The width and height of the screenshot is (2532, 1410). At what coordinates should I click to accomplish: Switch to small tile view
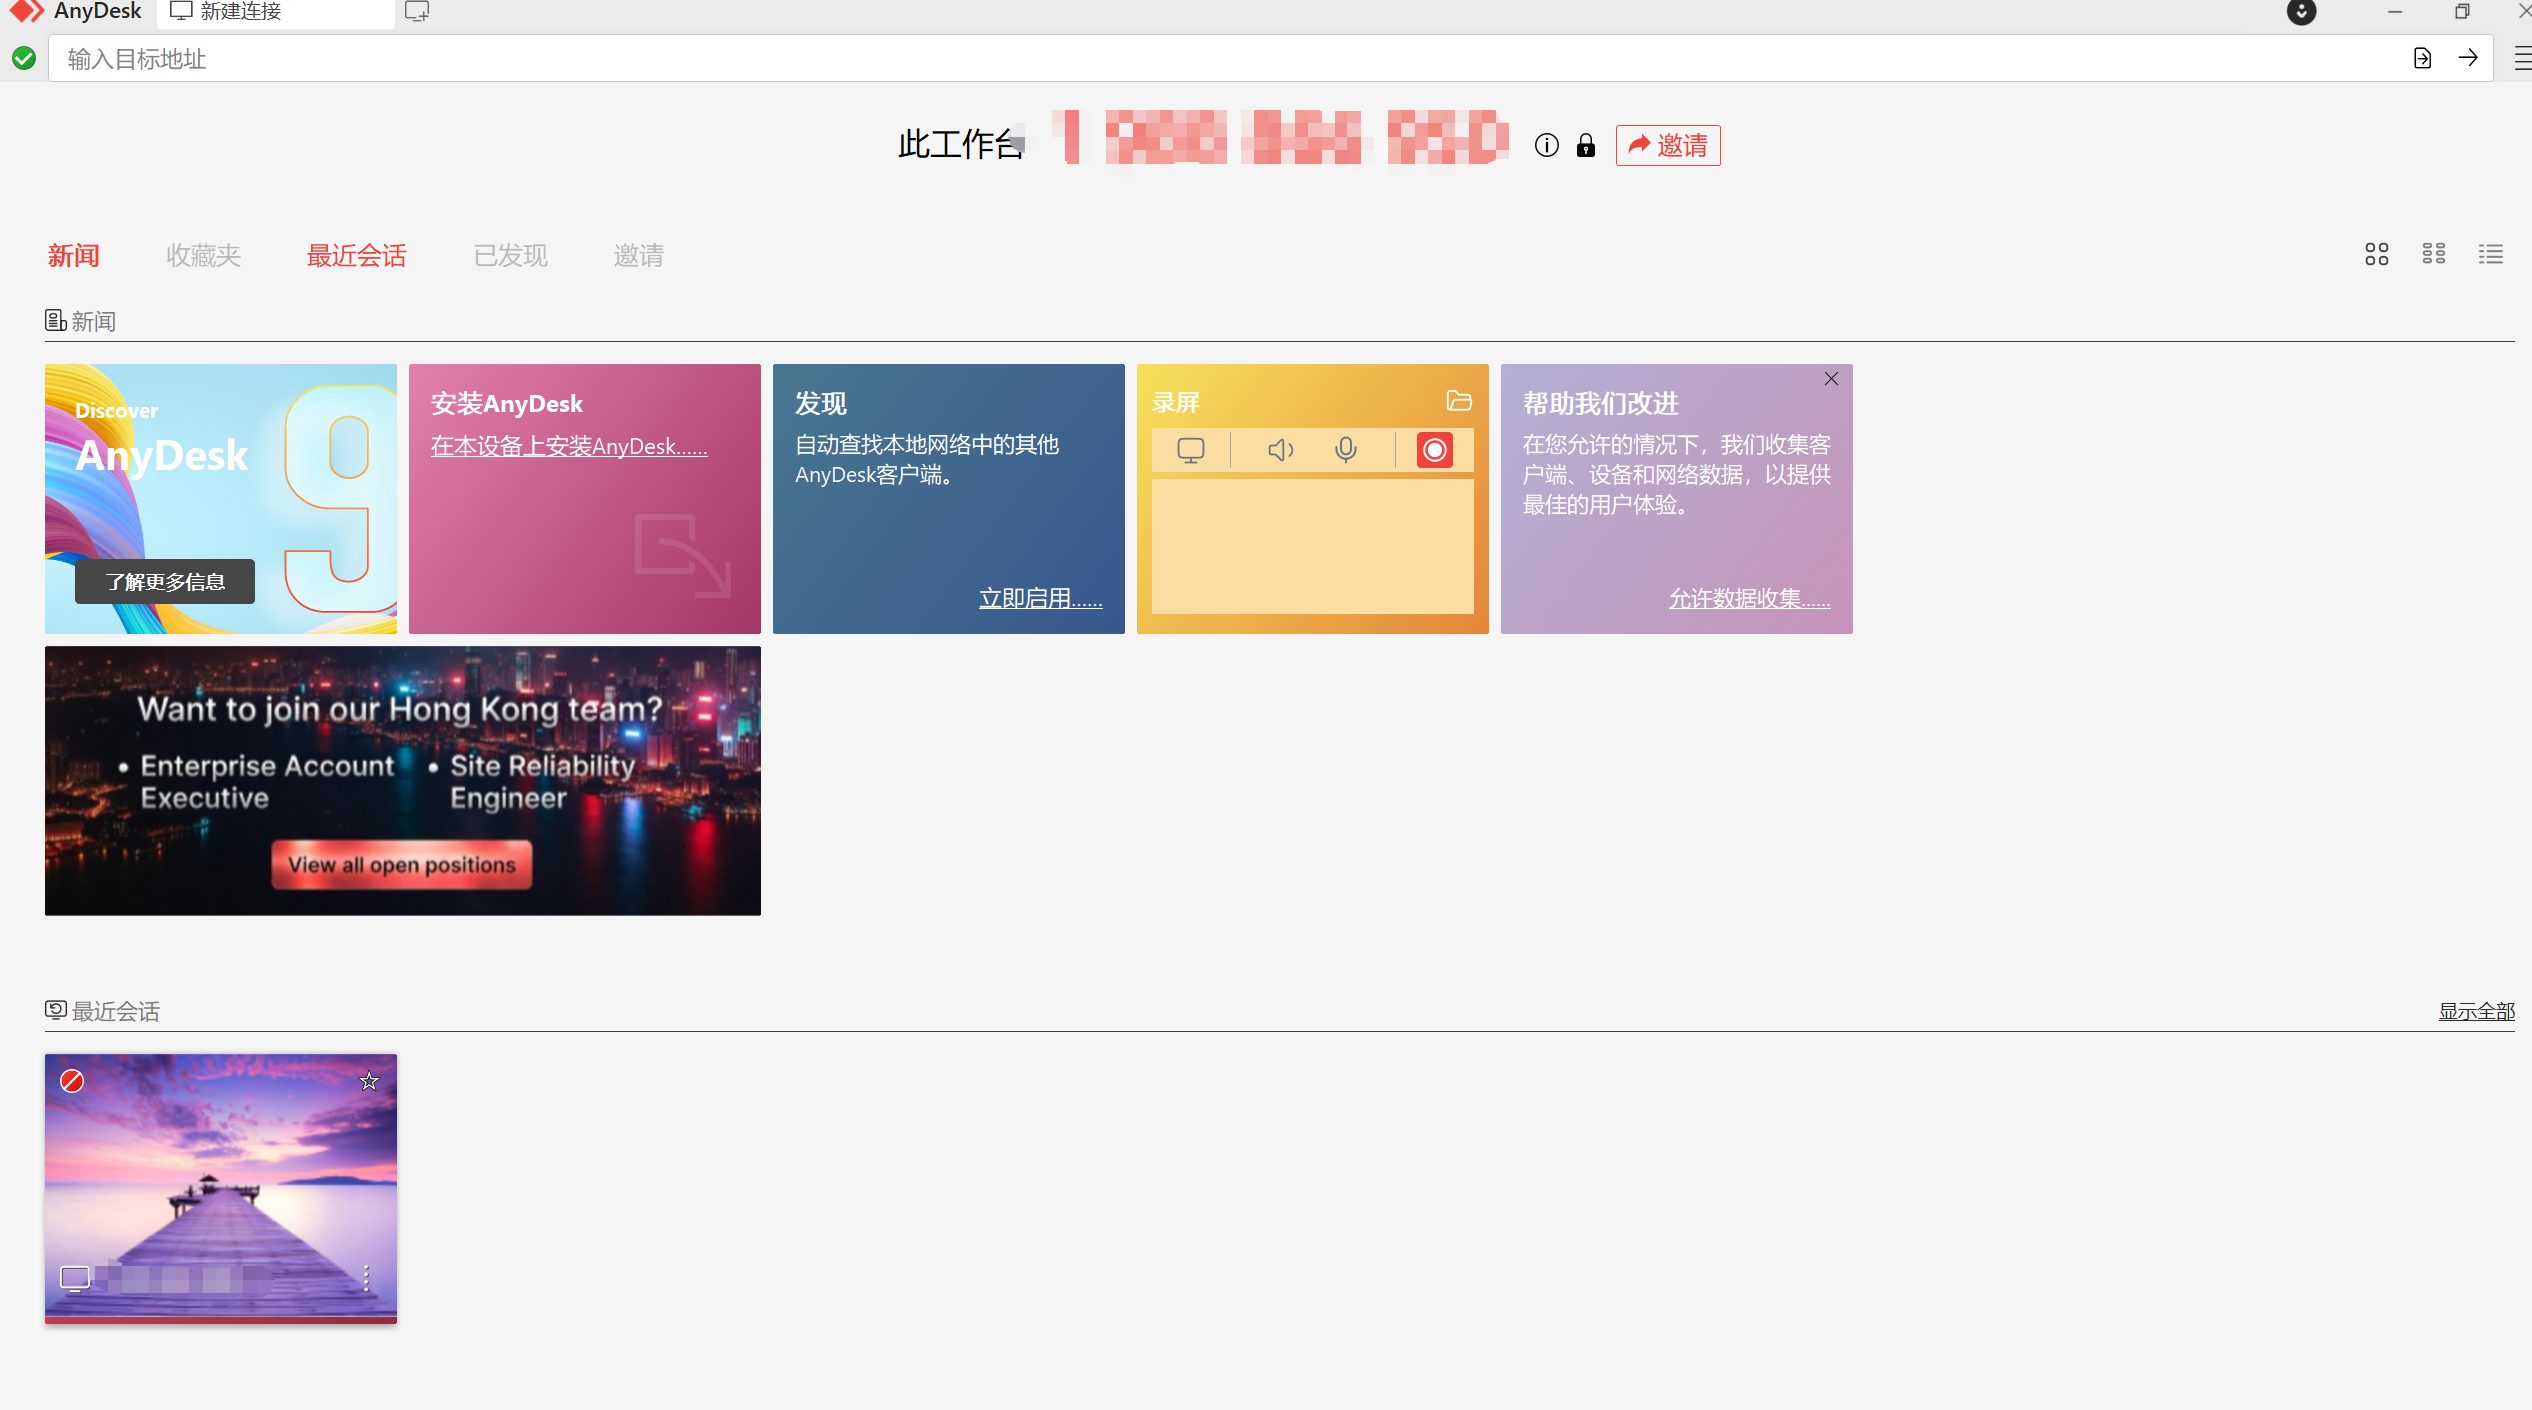click(2433, 254)
